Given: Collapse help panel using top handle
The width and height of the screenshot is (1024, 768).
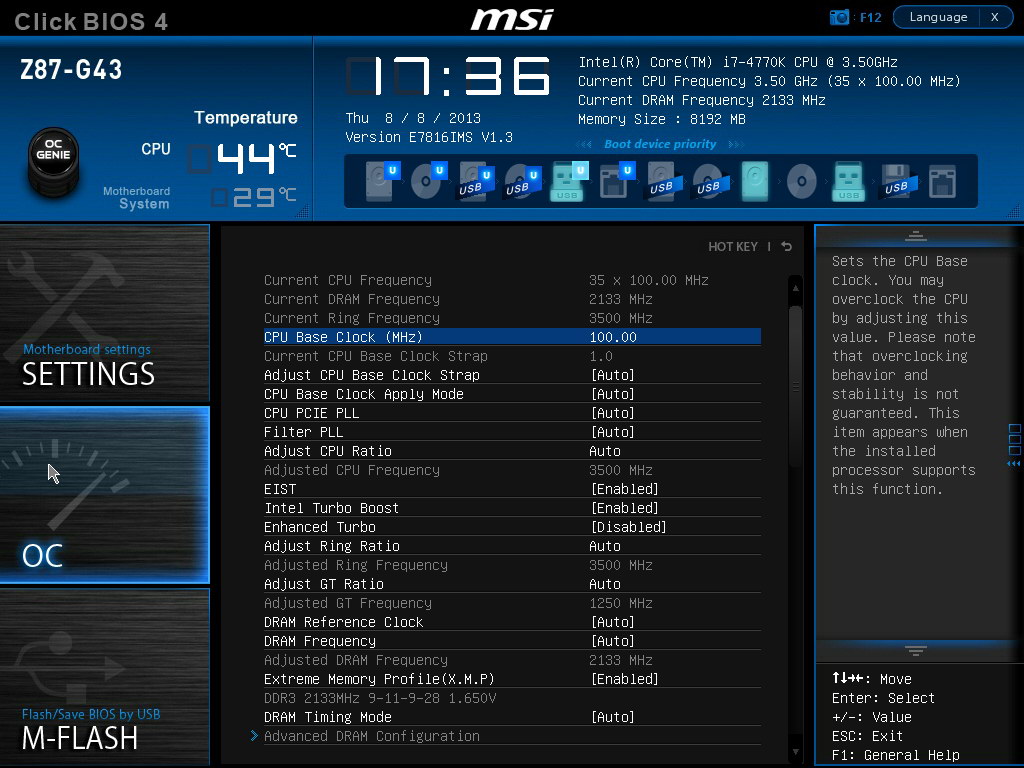Looking at the screenshot, I should 916,236.
